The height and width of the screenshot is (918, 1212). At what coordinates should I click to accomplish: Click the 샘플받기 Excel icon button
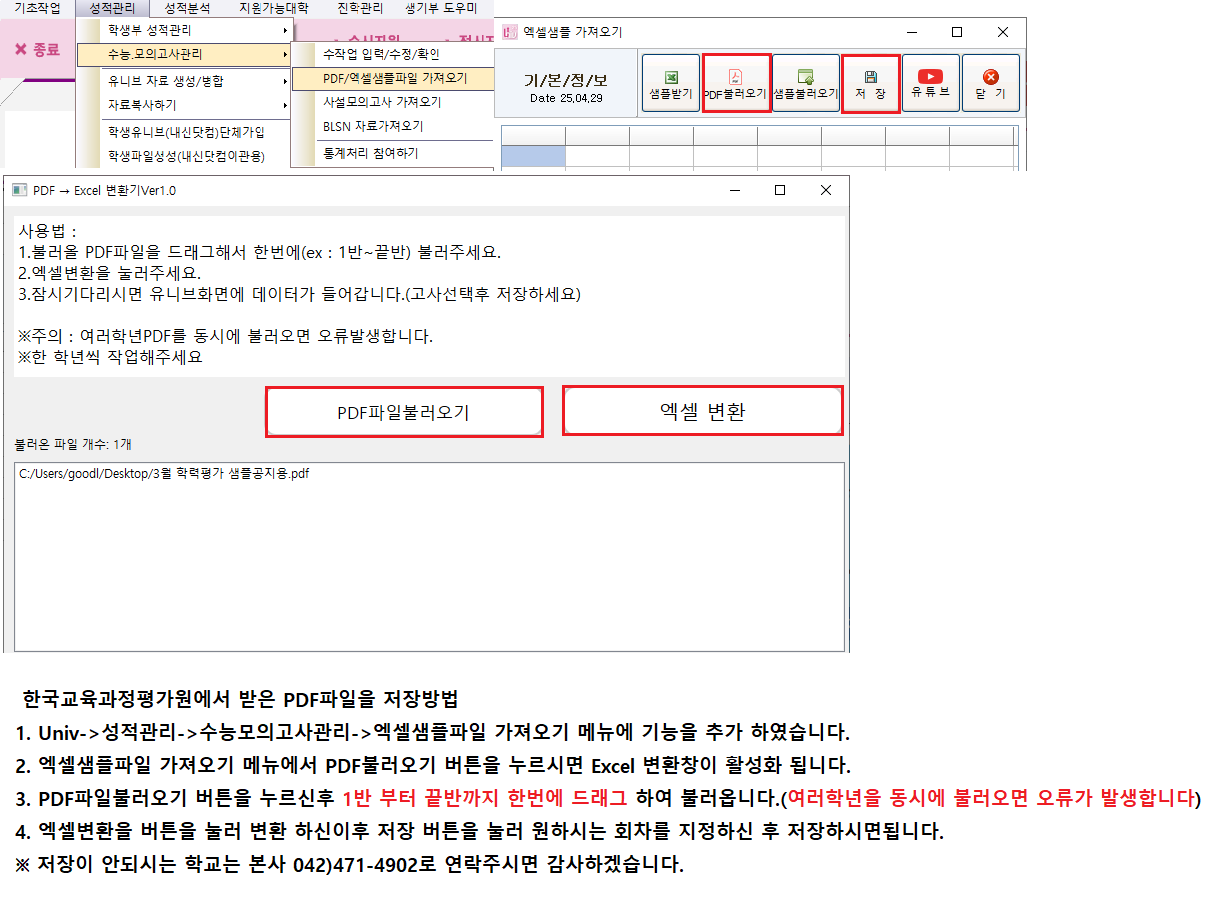click(669, 82)
